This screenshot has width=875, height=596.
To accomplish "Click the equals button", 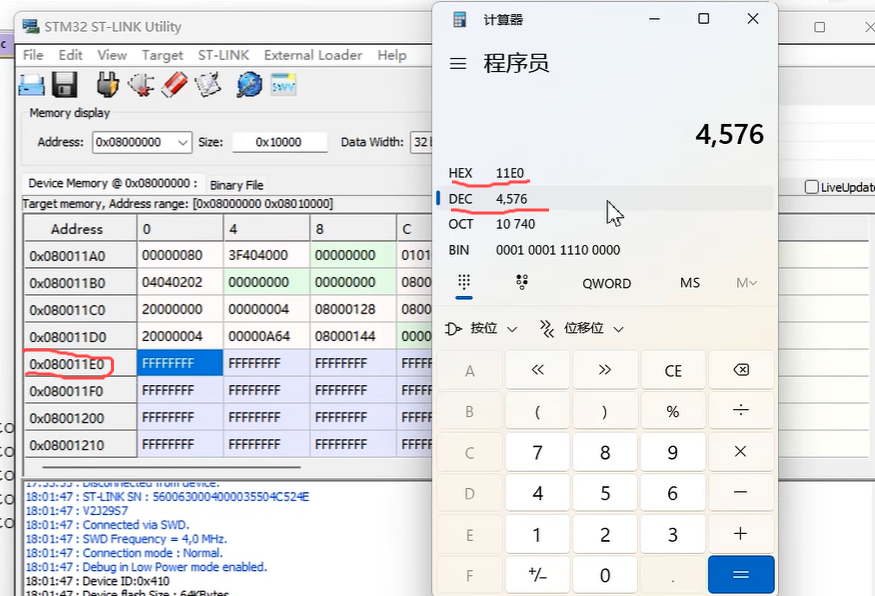I will point(741,575).
